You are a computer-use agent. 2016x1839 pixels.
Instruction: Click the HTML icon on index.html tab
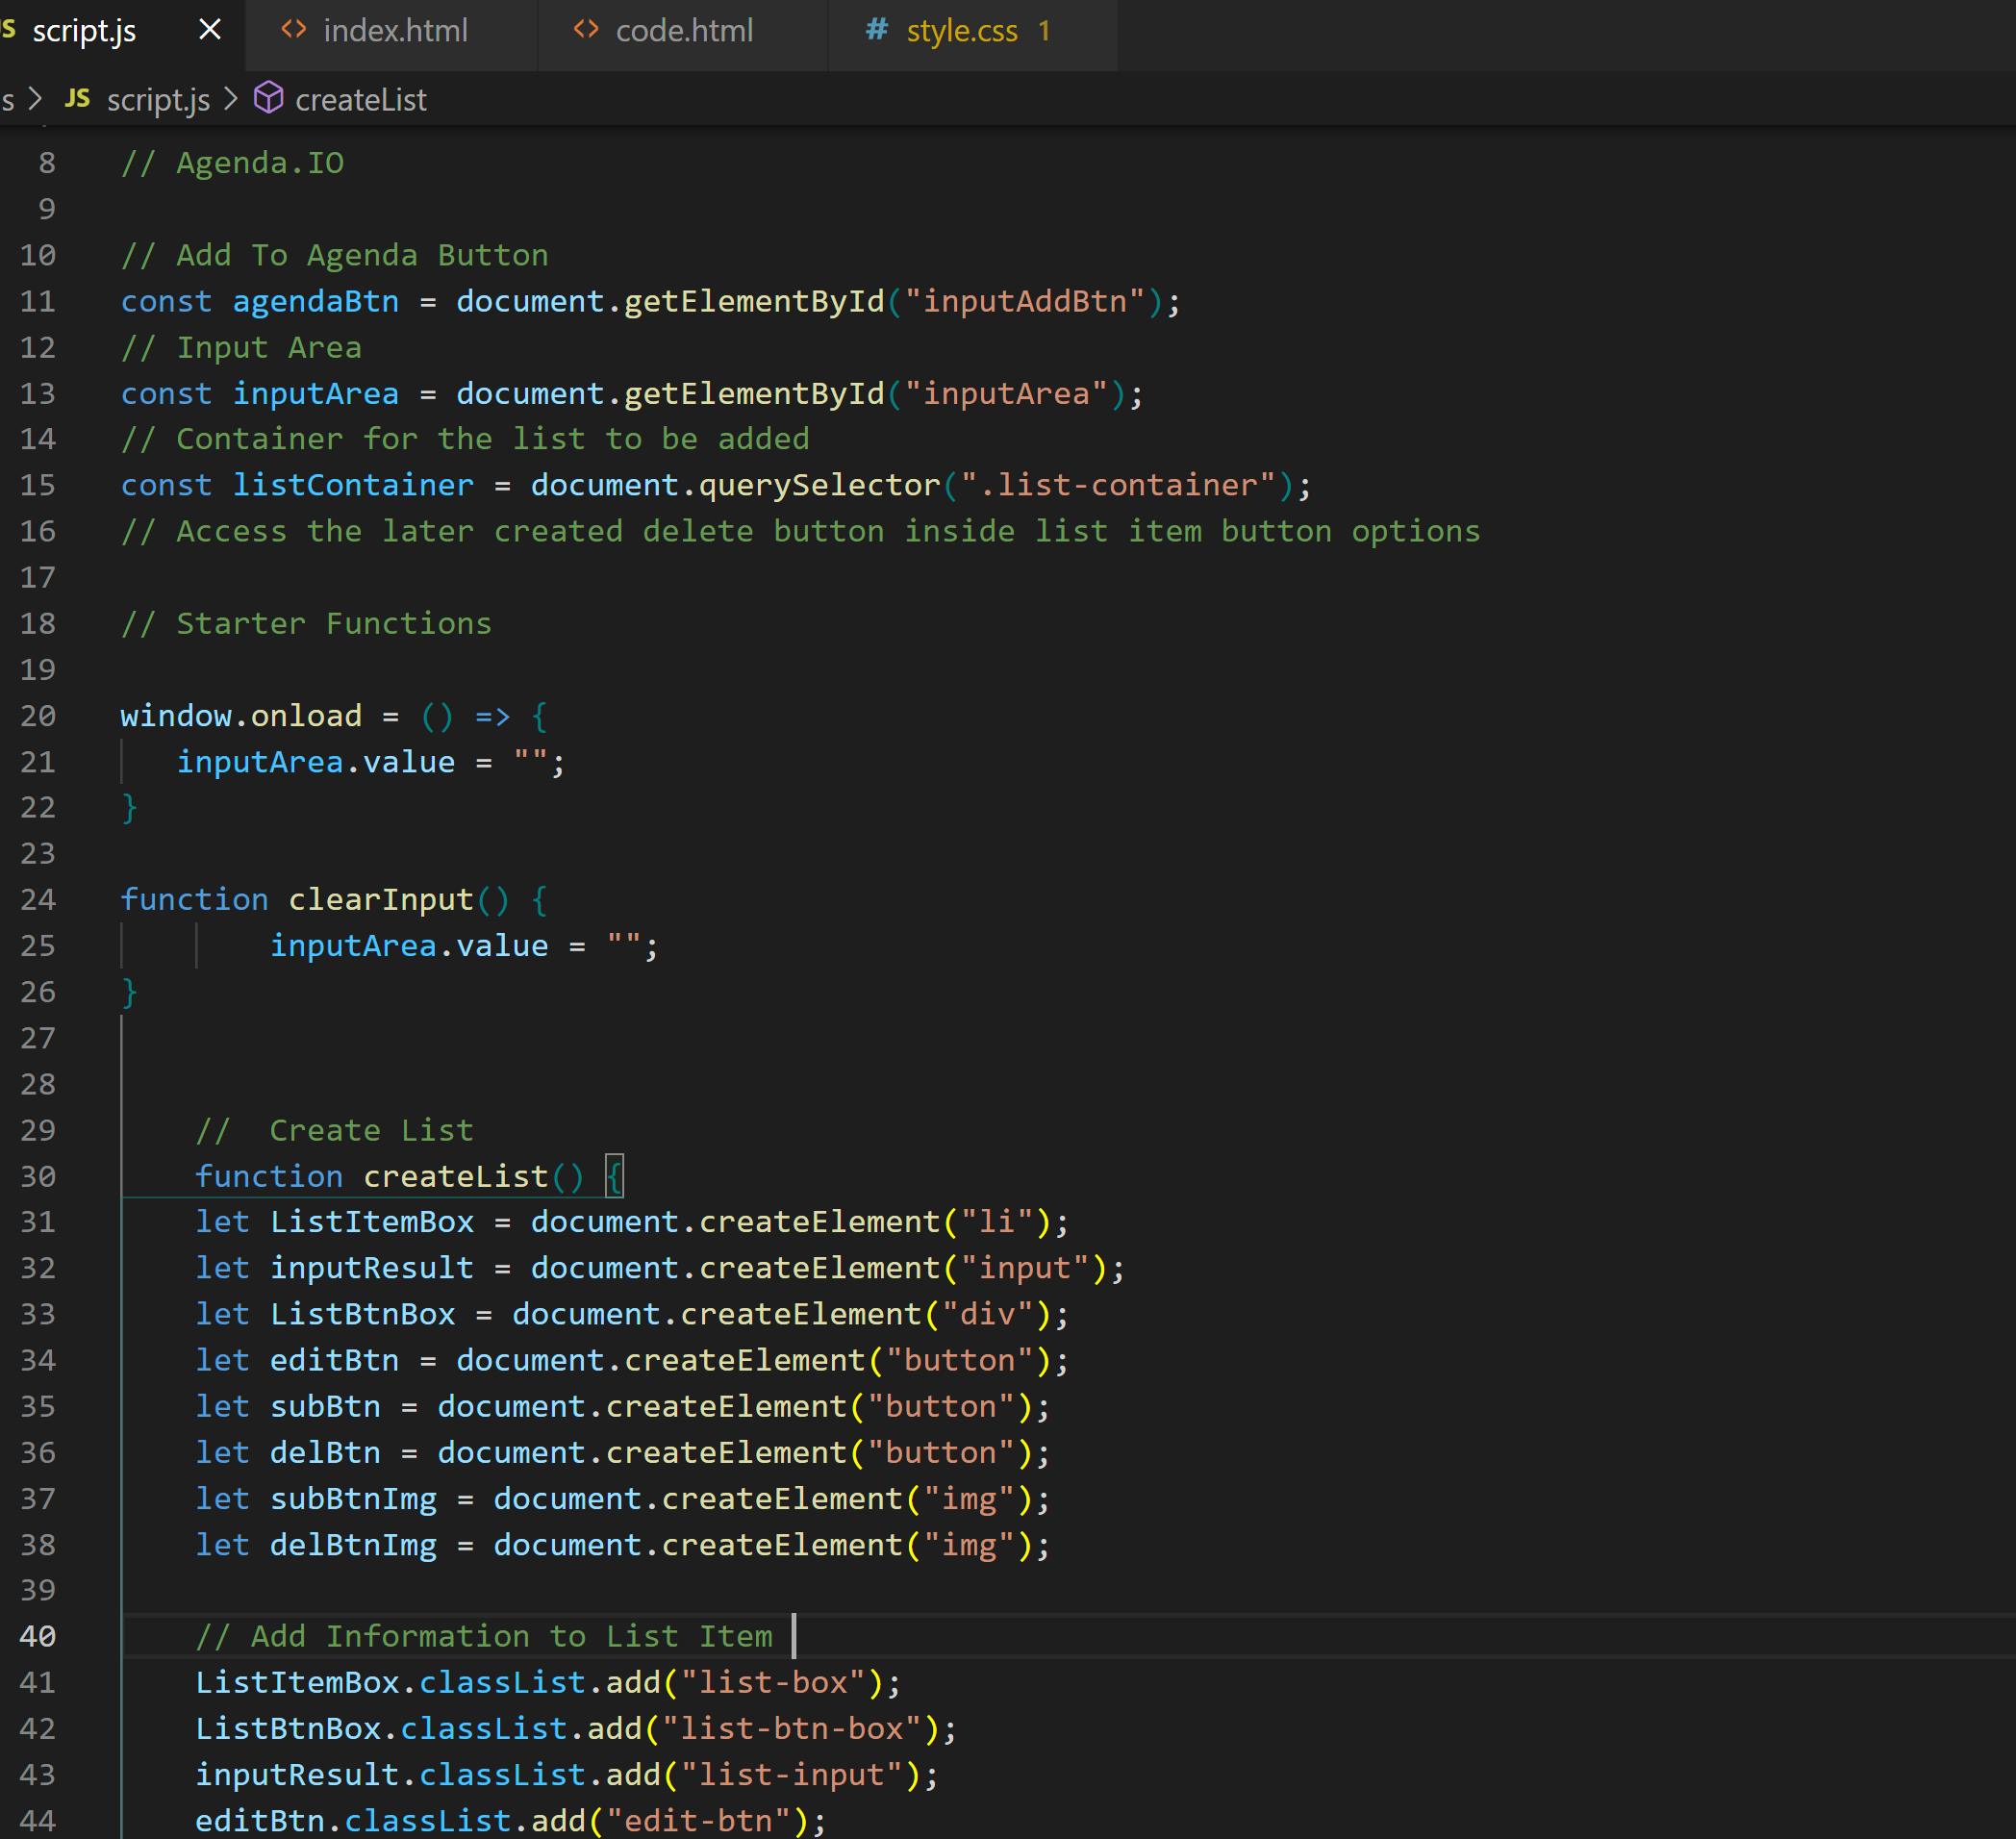293,30
